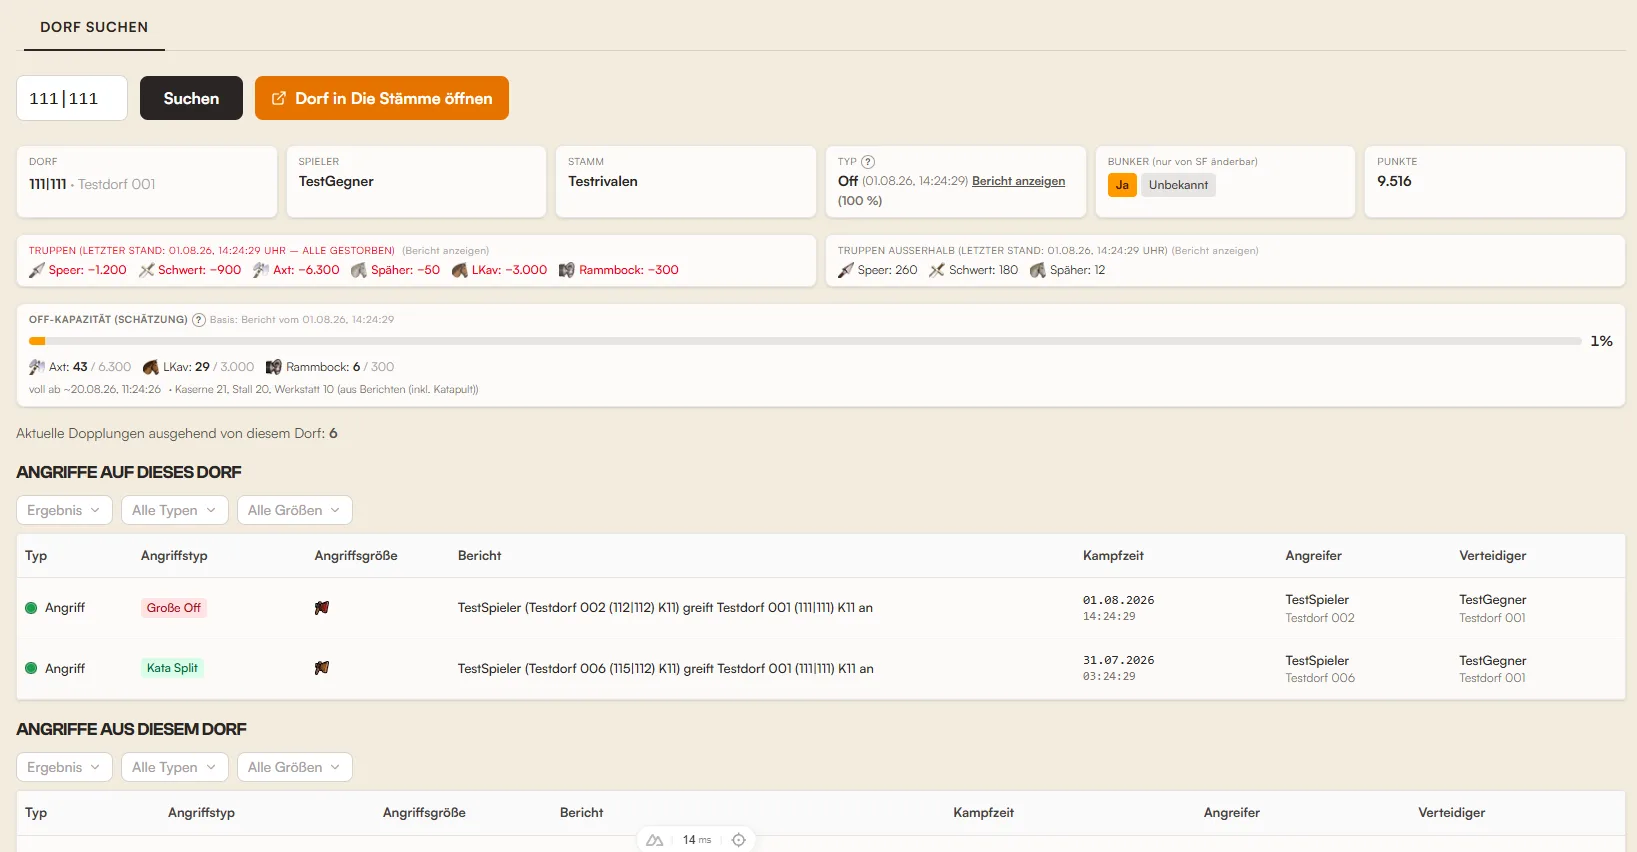Click light cavalry icon beside LKav: -3.000
The image size is (1637, 852).
pos(460,270)
